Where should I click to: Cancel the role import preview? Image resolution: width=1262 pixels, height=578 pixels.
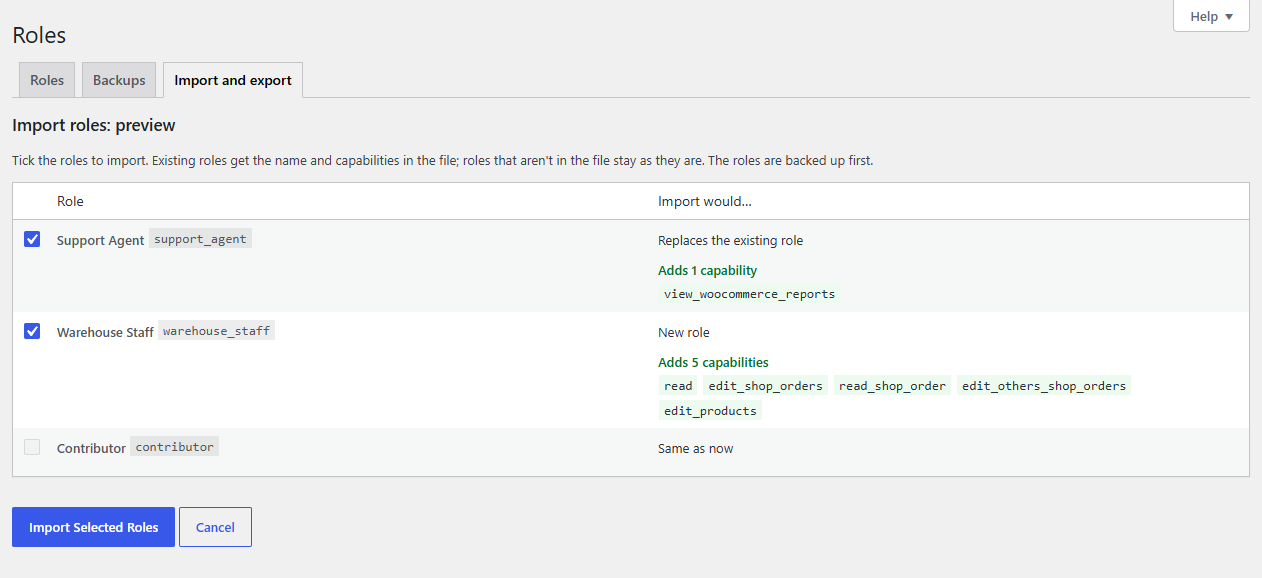click(215, 527)
